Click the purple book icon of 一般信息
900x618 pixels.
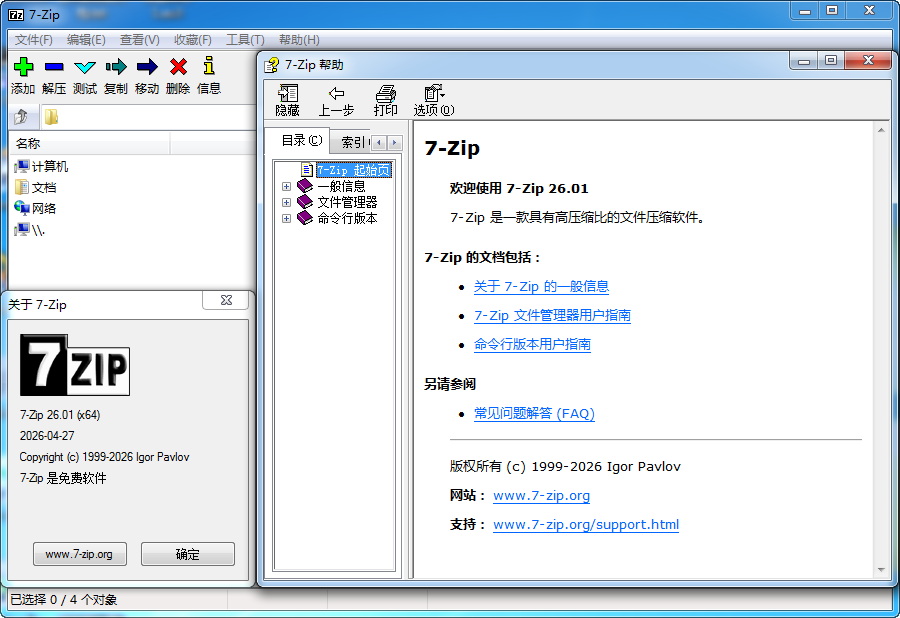click(x=305, y=186)
